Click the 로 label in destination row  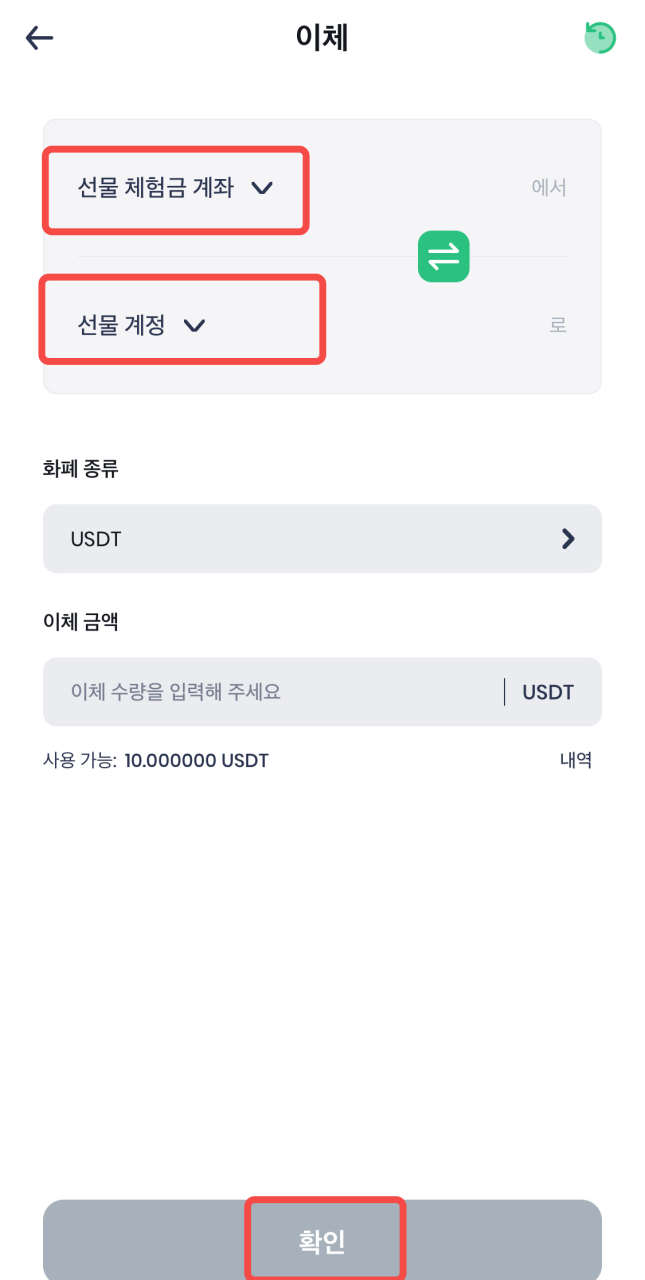(x=558, y=325)
